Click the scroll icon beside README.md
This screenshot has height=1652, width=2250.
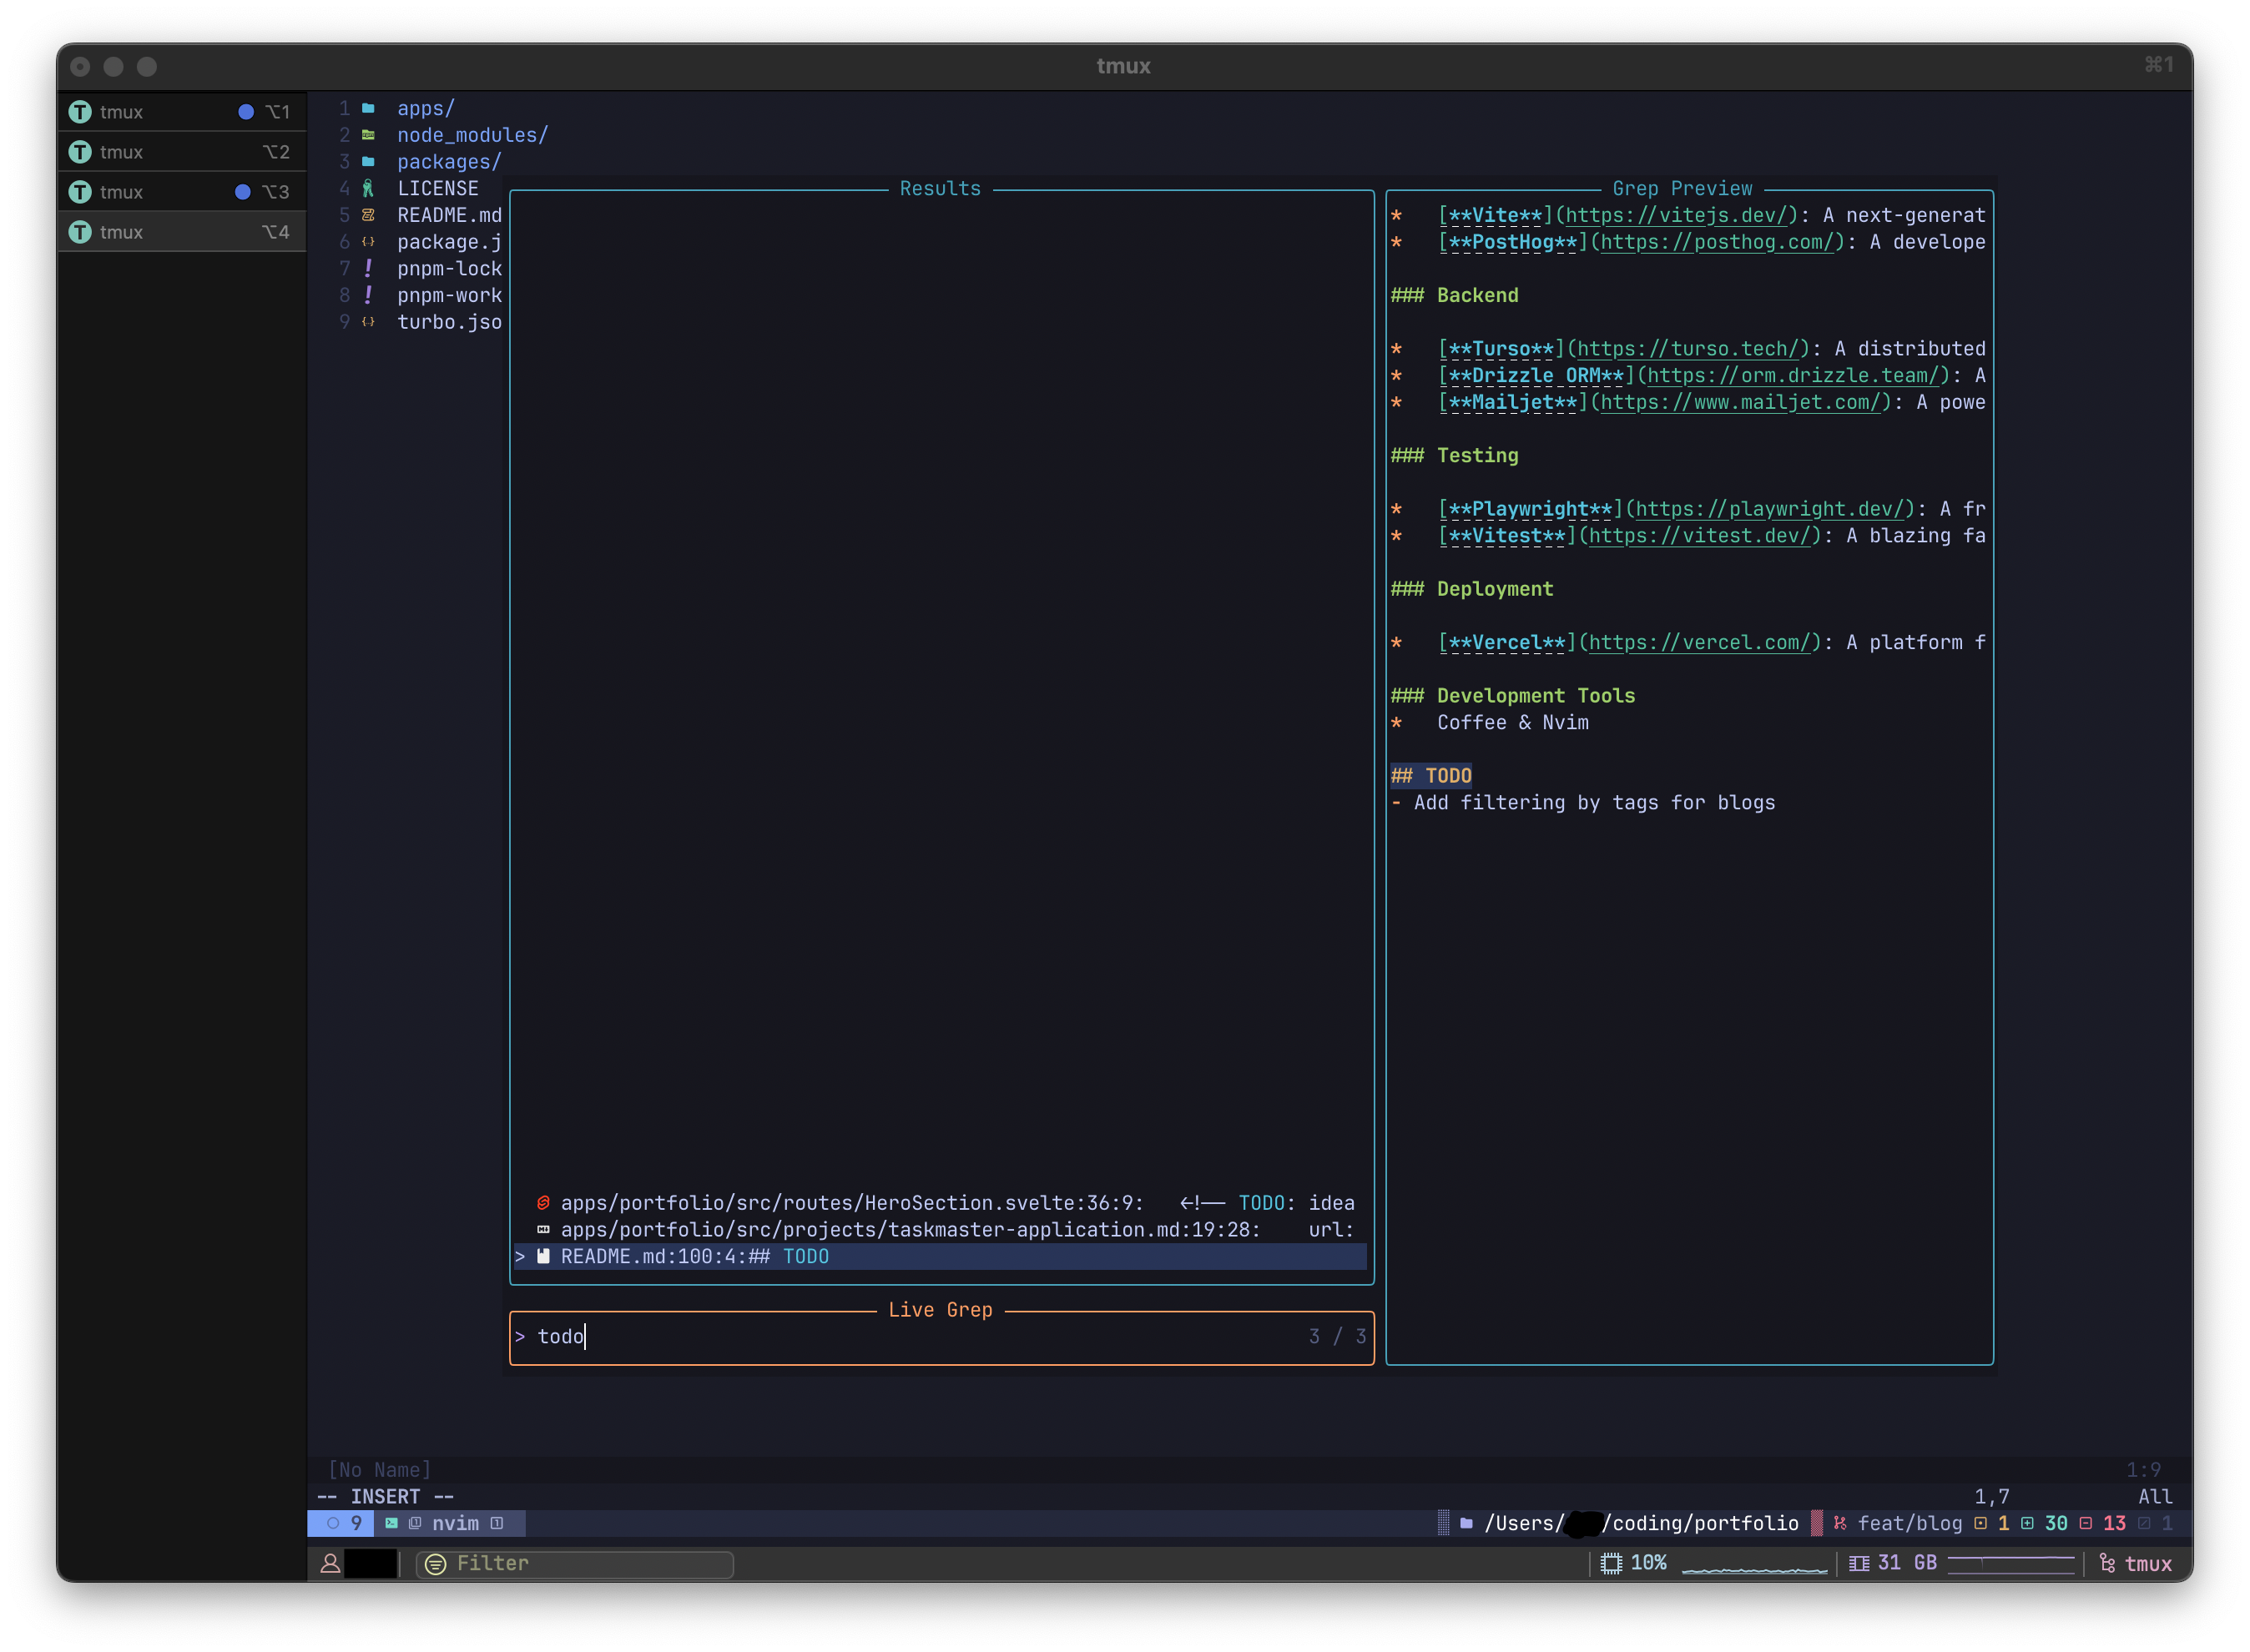pyautogui.click(x=368, y=215)
